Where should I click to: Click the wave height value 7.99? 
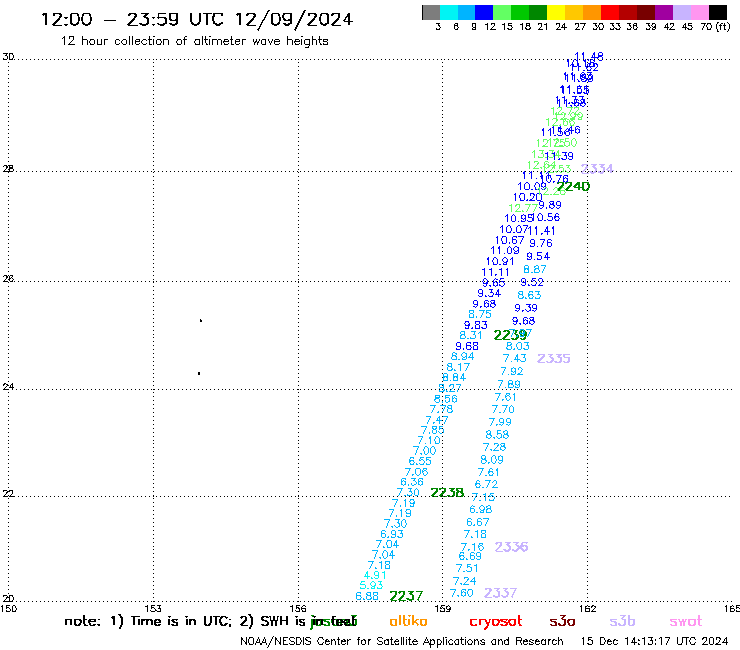(500, 422)
